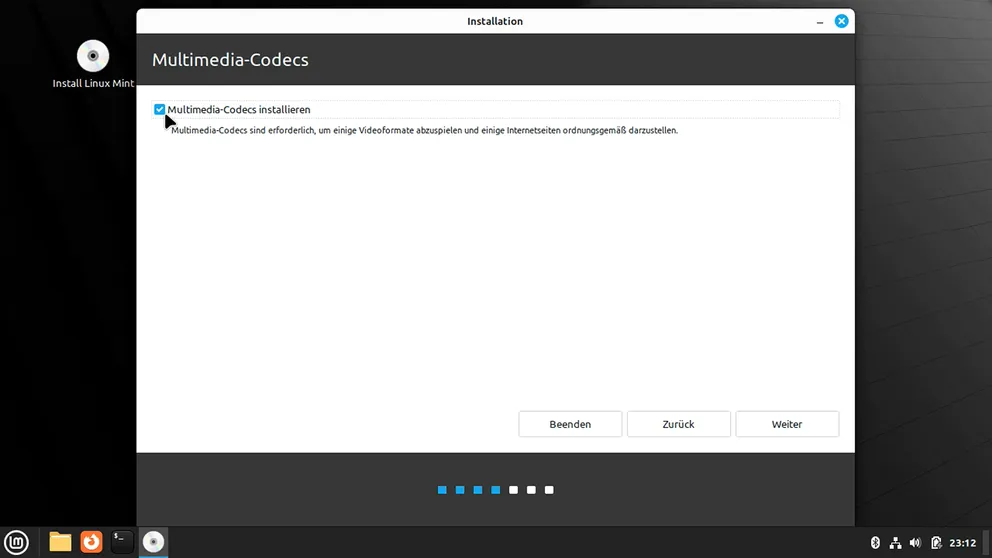This screenshot has height=558, width=992.
Task: Launch the Files folder icon in the panel
Action: (x=61, y=542)
